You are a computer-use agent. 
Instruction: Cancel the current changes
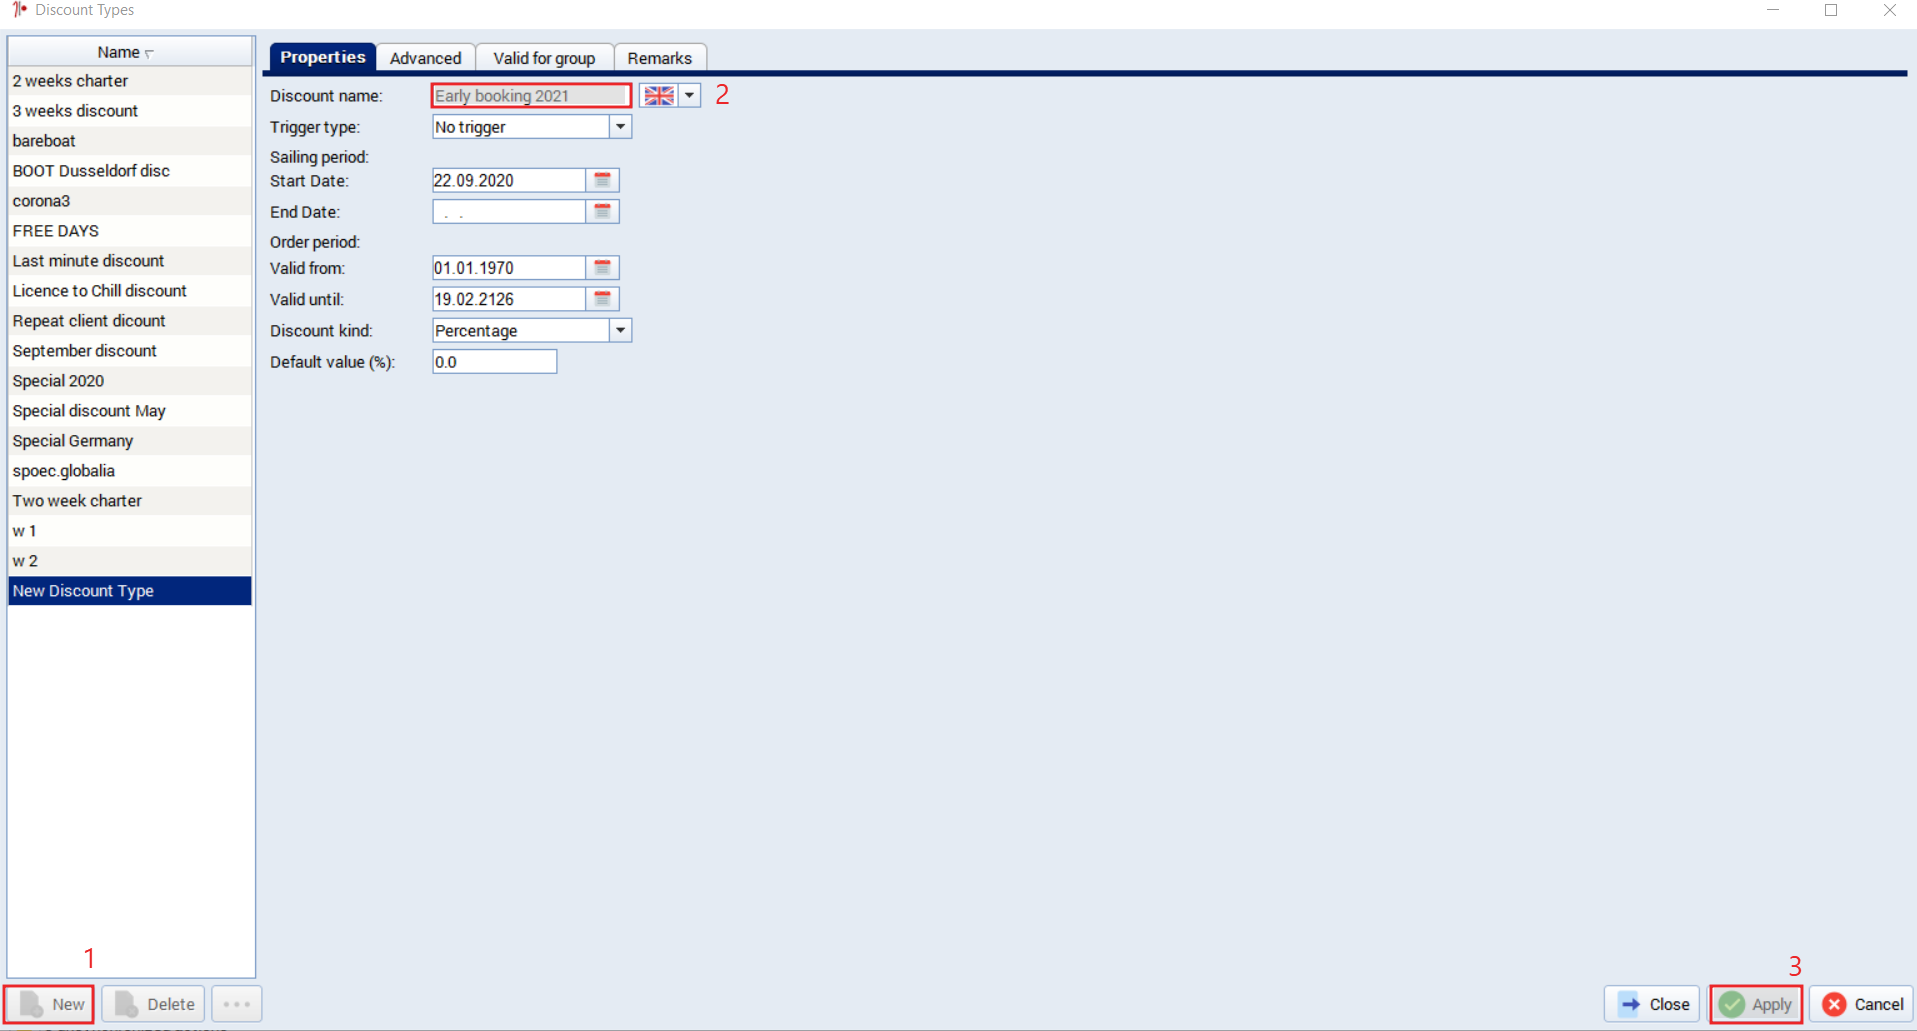click(x=1862, y=1004)
